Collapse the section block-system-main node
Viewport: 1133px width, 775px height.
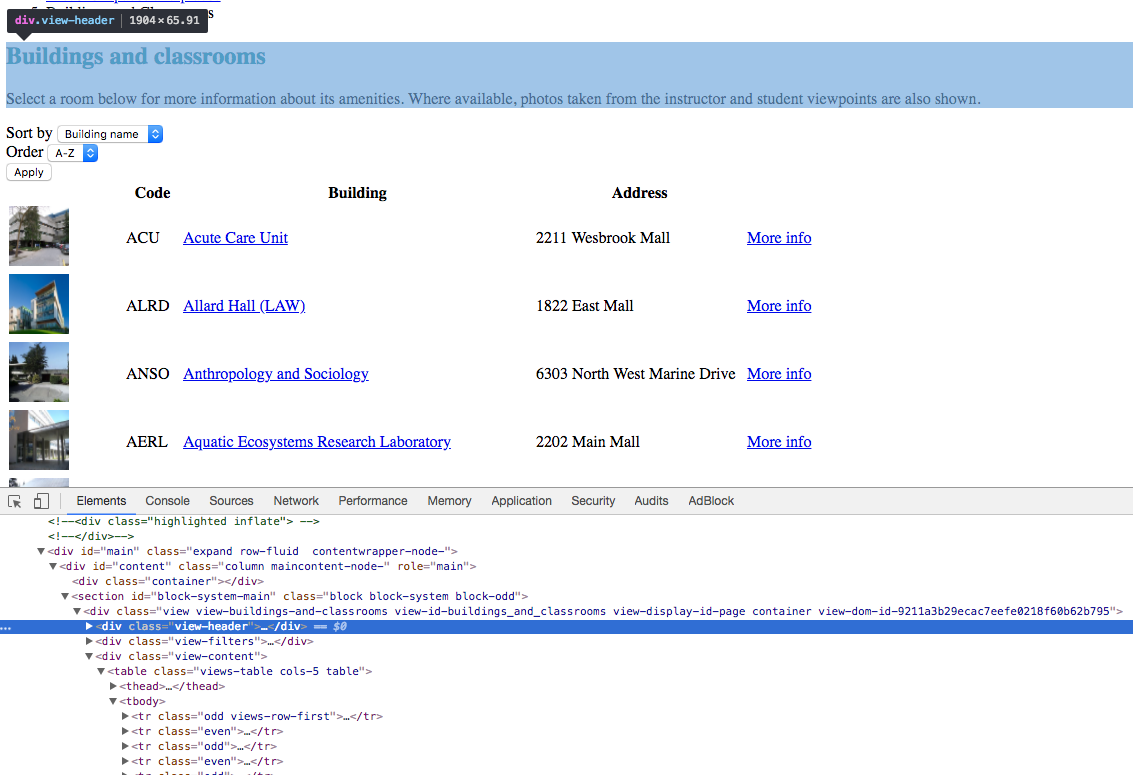point(64,596)
